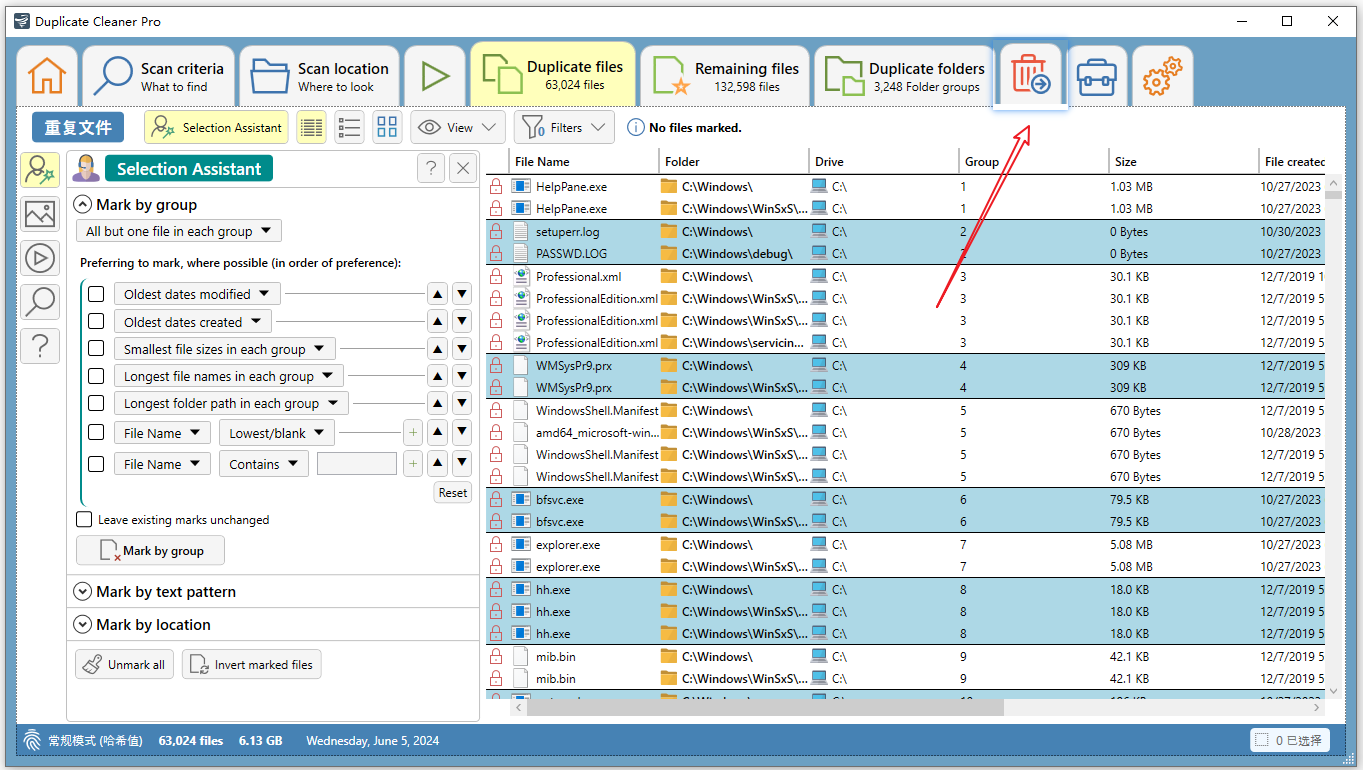Open sidebar question mark help icon
The image size is (1363, 770).
coord(39,346)
